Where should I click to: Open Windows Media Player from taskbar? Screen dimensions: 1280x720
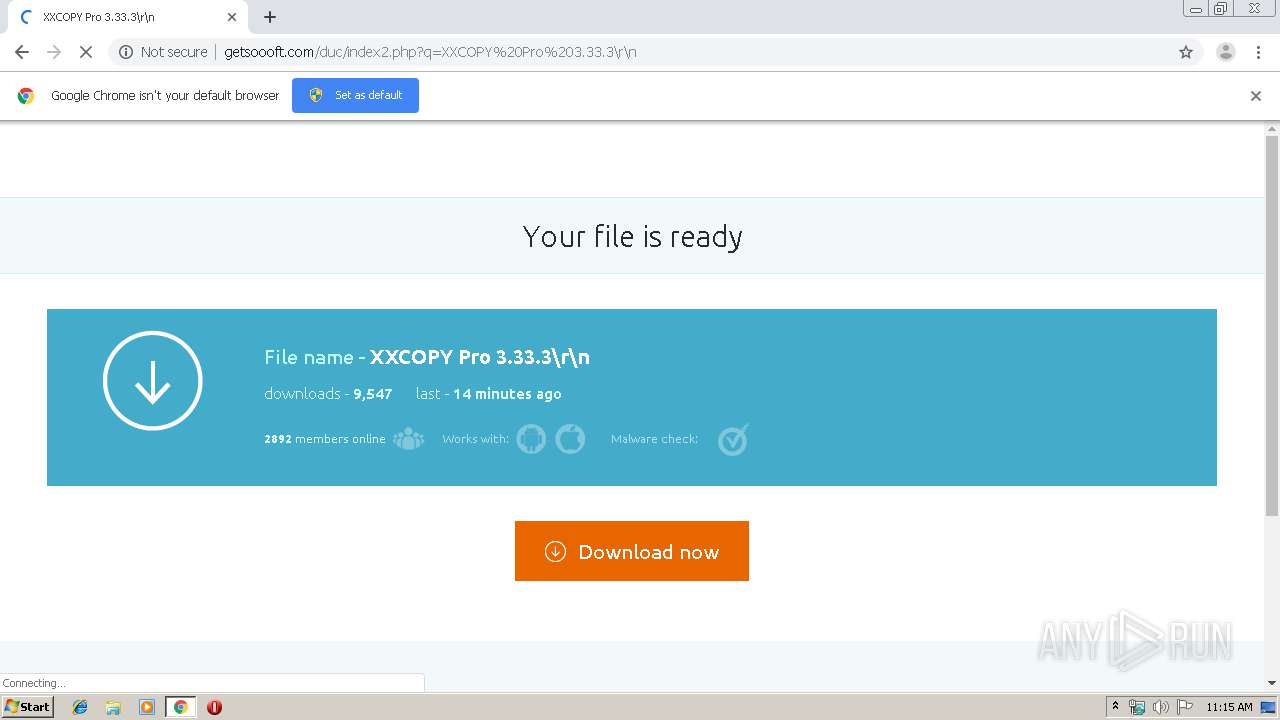(147, 707)
